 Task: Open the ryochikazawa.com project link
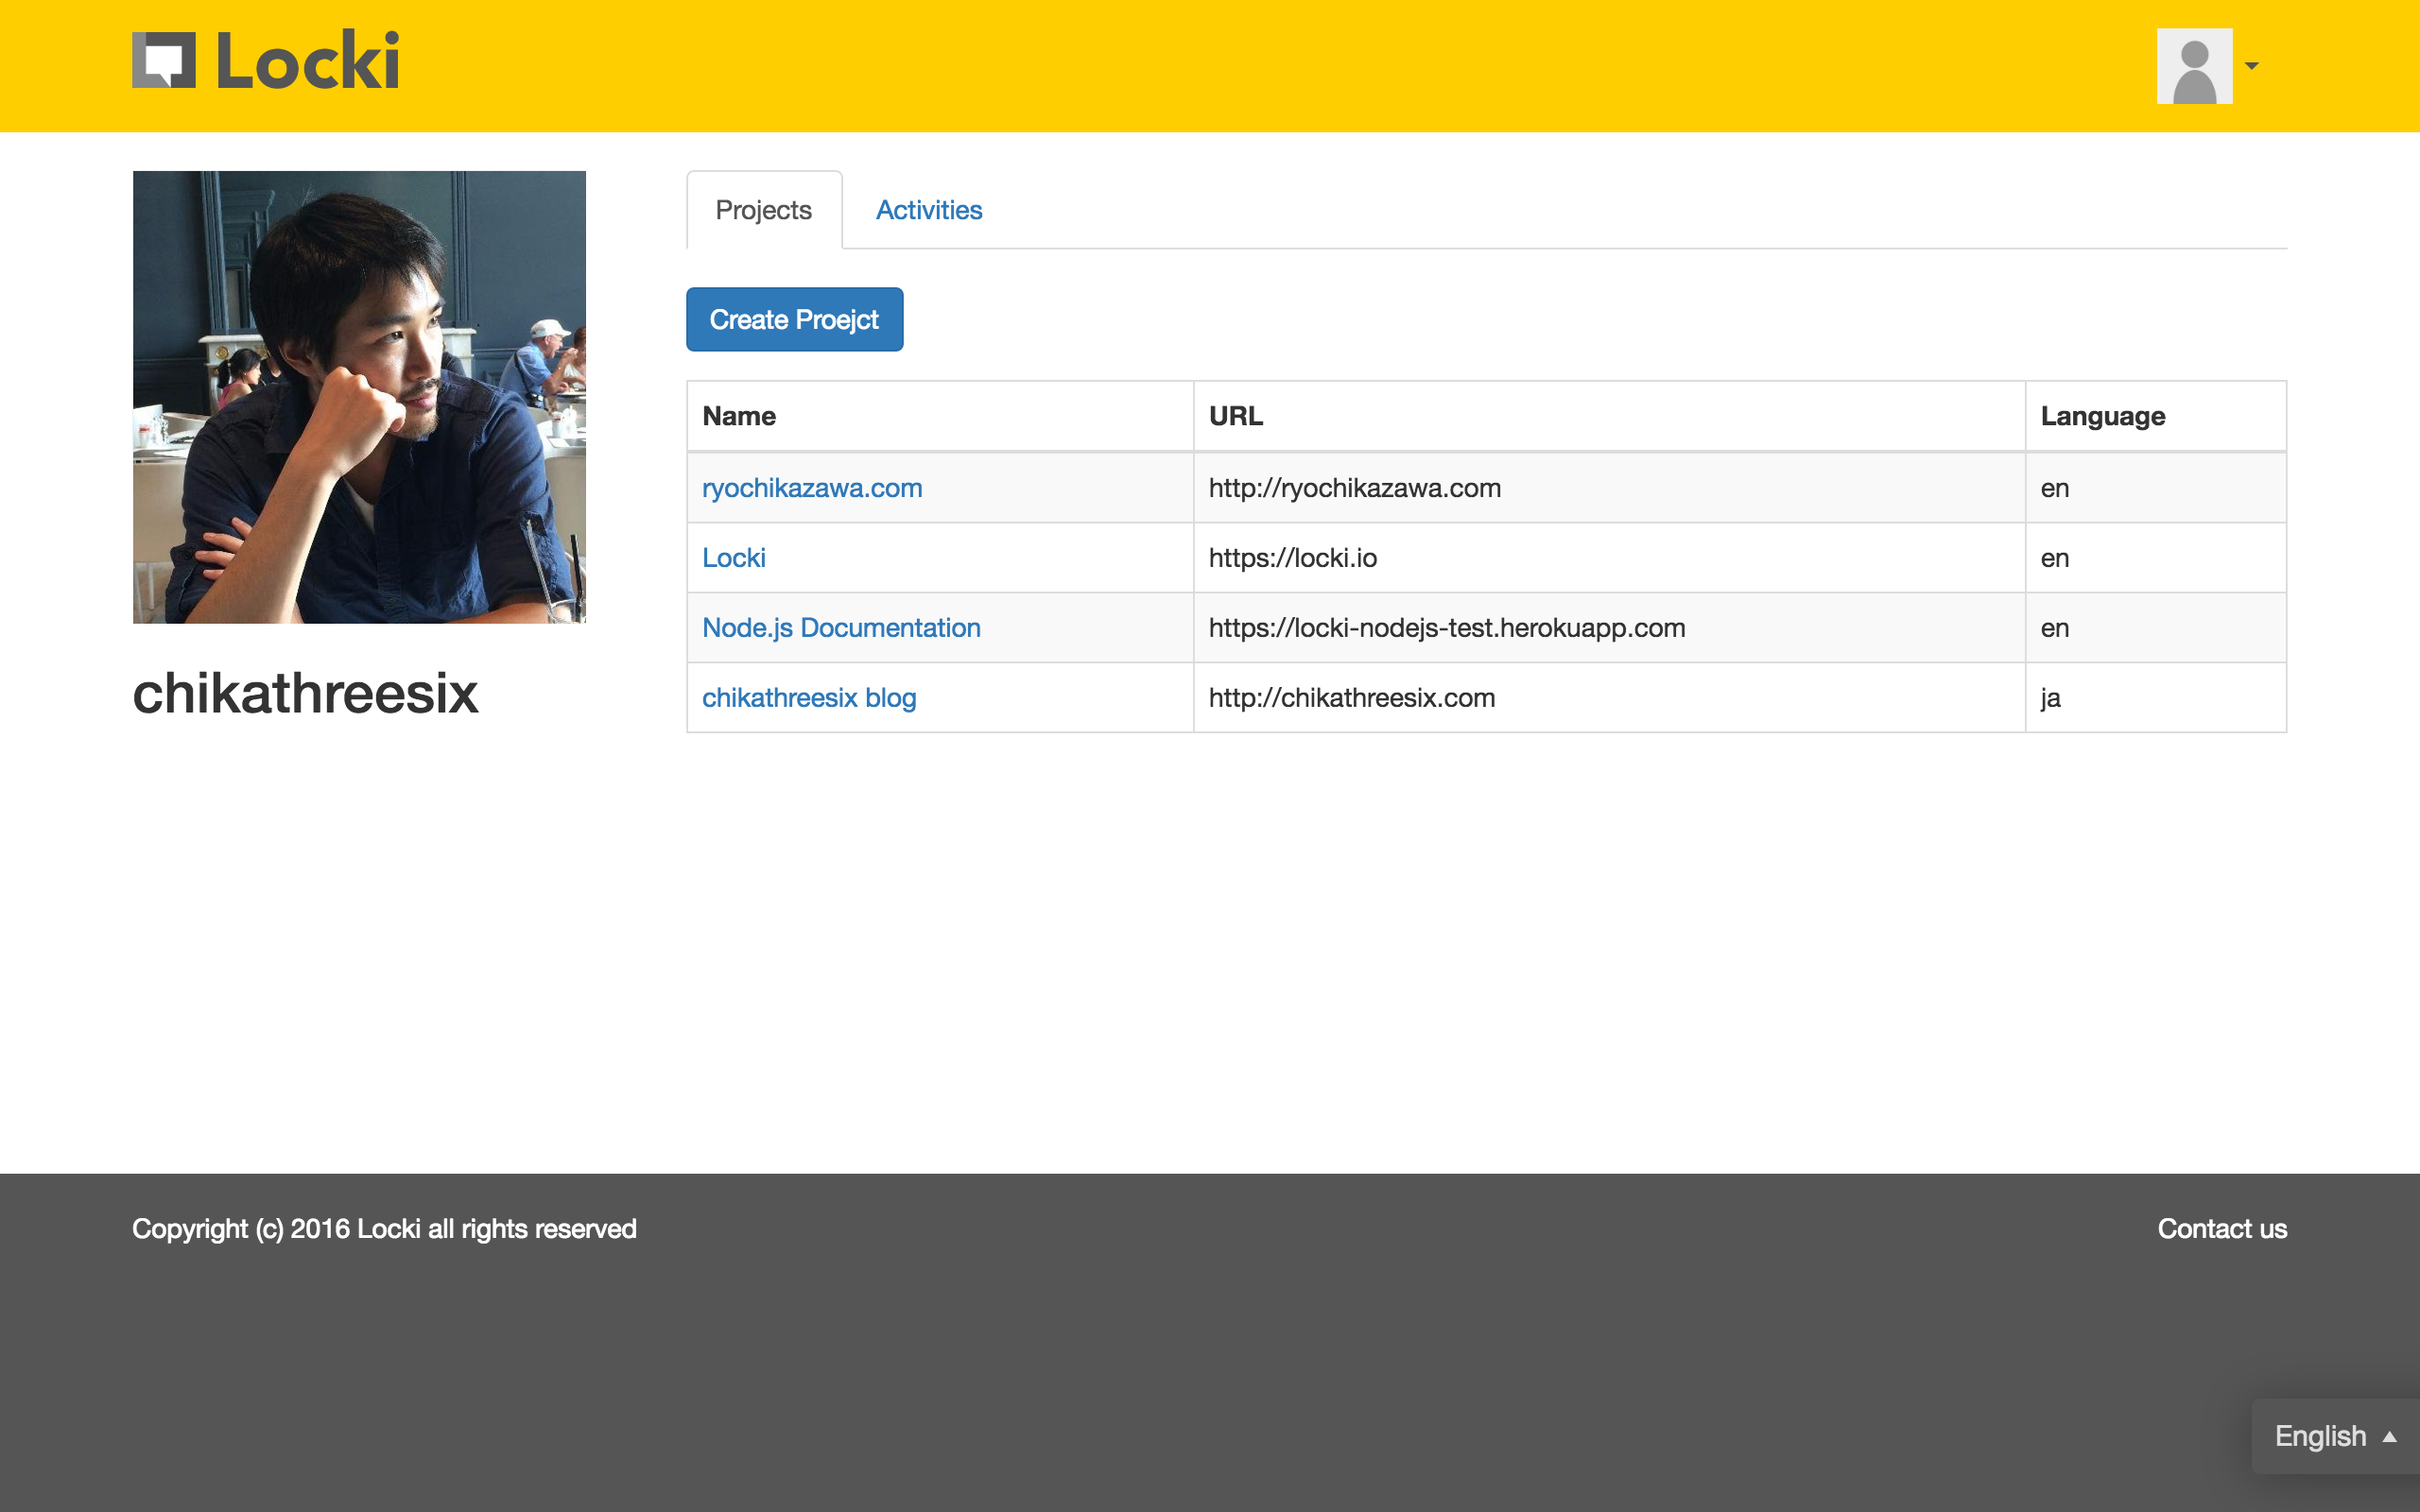811,488
